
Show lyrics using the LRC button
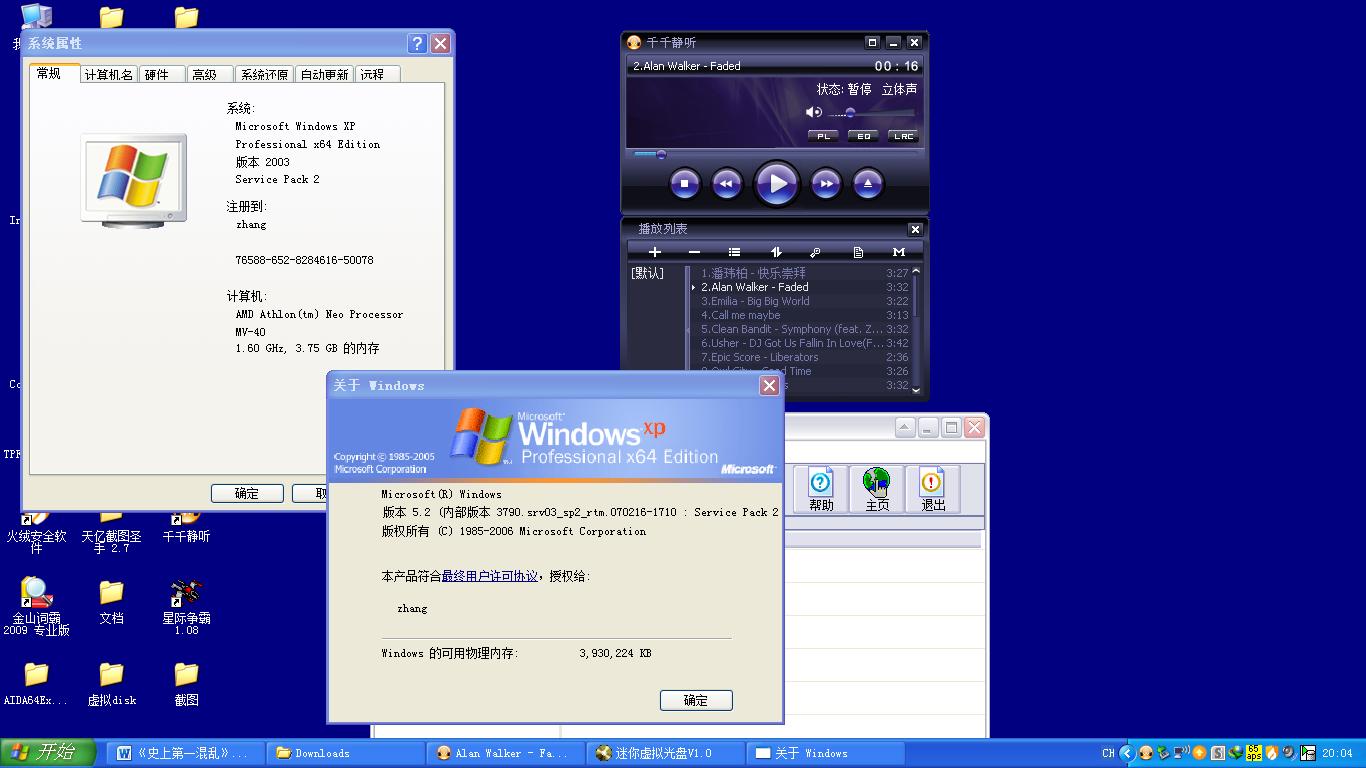903,136
